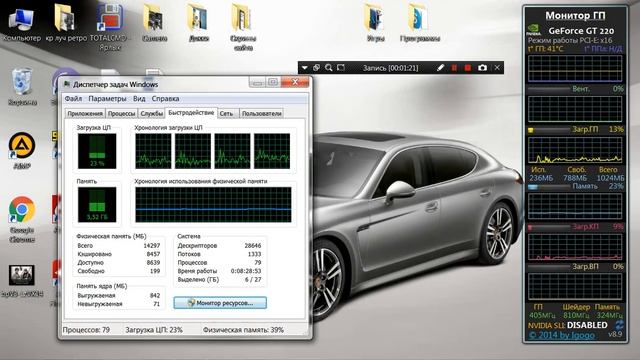Click the Task Manager title bar icon
640x360 pixels.
tap(67, 84)
